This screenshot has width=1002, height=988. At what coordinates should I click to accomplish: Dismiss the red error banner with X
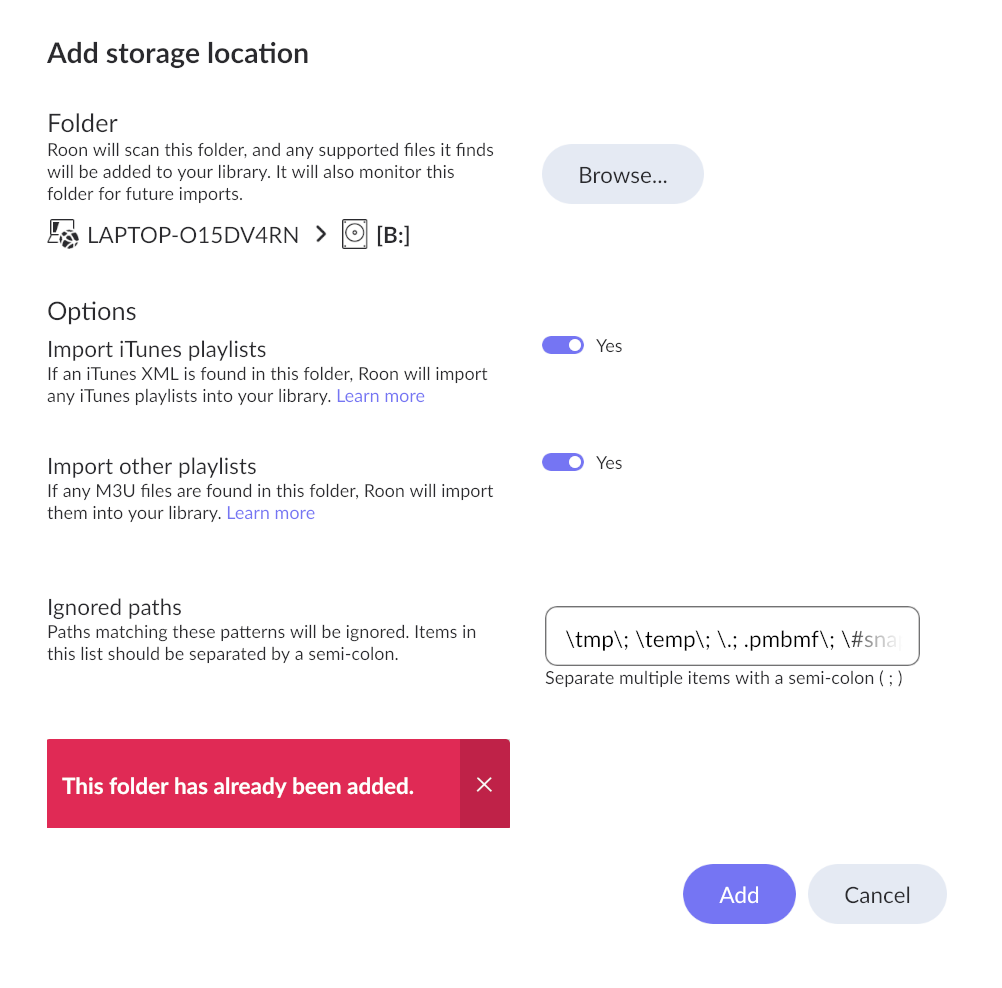tap(485, 784)
